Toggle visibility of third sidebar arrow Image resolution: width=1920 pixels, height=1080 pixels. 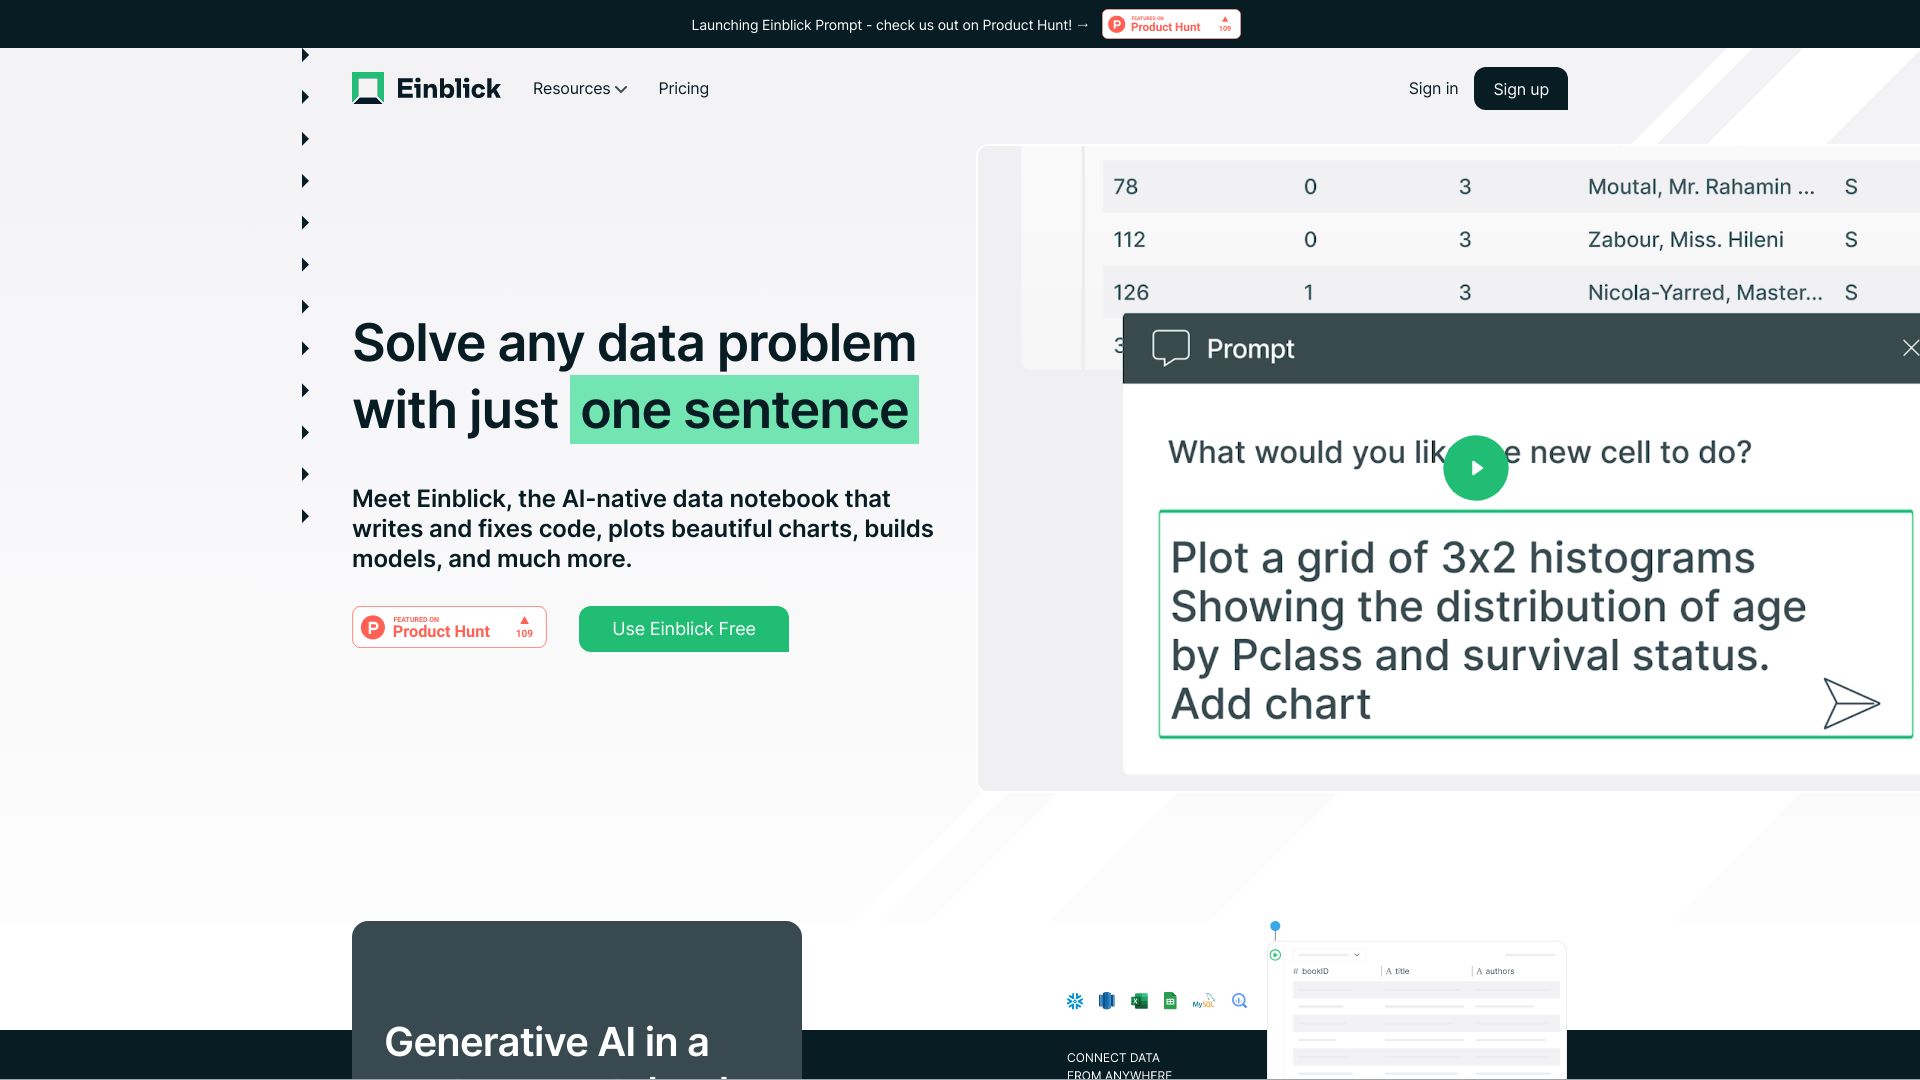[x=305, y=138]
